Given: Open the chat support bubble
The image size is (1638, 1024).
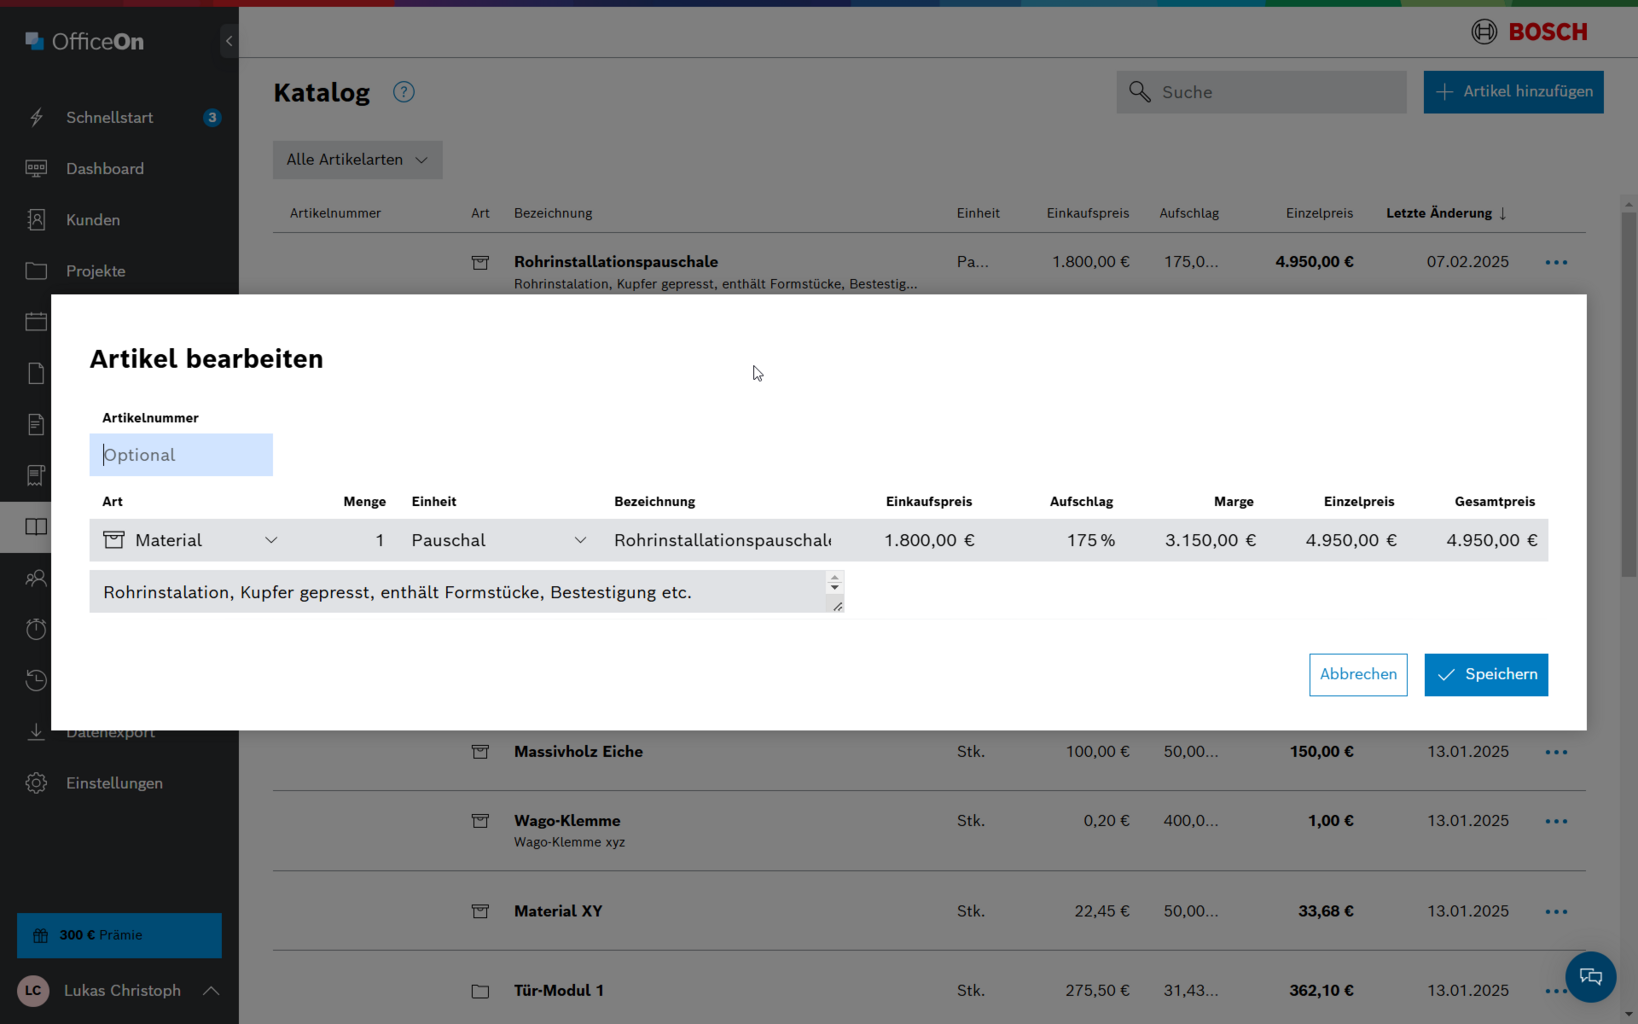Looking at the screenshot, I should [1590, 977].
